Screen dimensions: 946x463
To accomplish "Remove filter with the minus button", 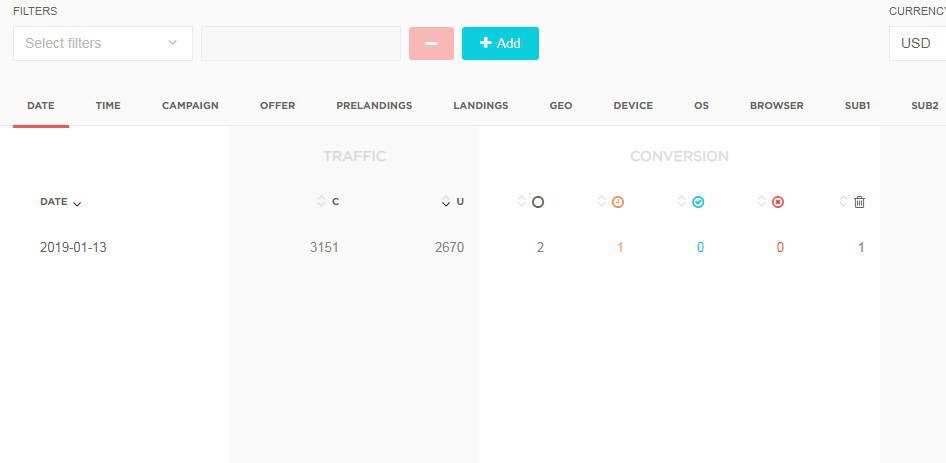I will click(x=431, y=43).
